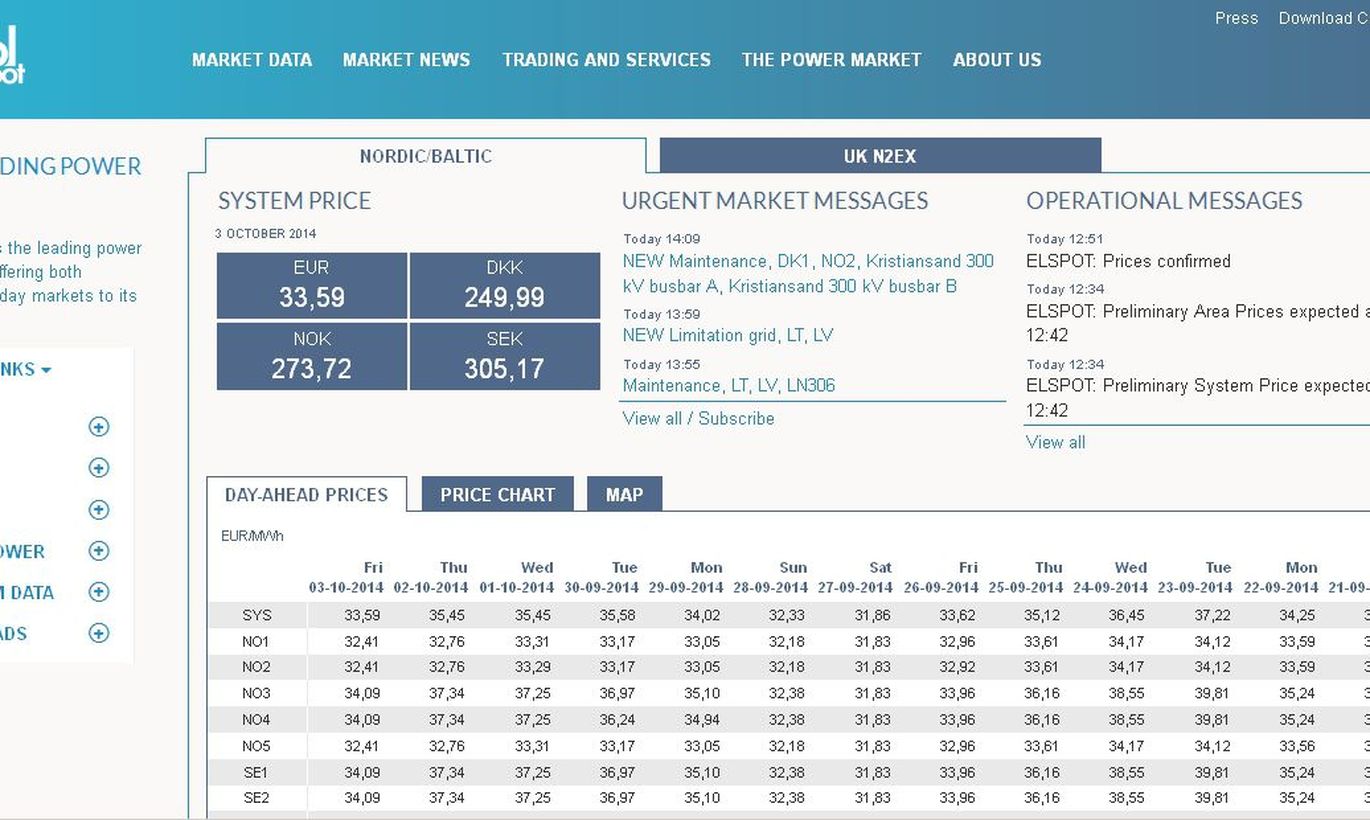Image resolution: width=1370 pixels, height=820 pixels.
Task: Select the MAP tab
Action: pos(624,494)
